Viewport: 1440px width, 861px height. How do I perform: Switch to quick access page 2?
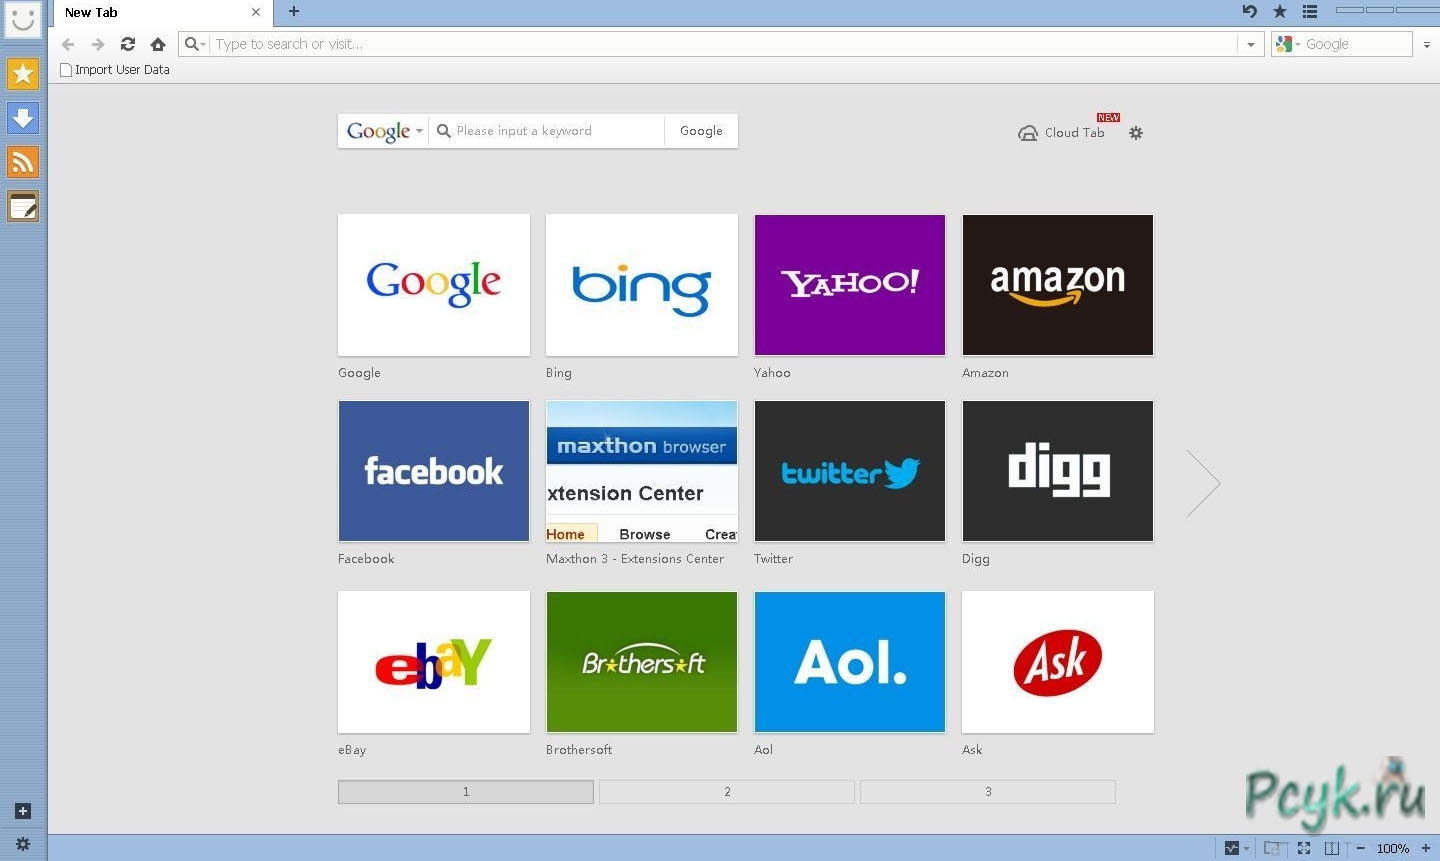click(x=727, y=792)
